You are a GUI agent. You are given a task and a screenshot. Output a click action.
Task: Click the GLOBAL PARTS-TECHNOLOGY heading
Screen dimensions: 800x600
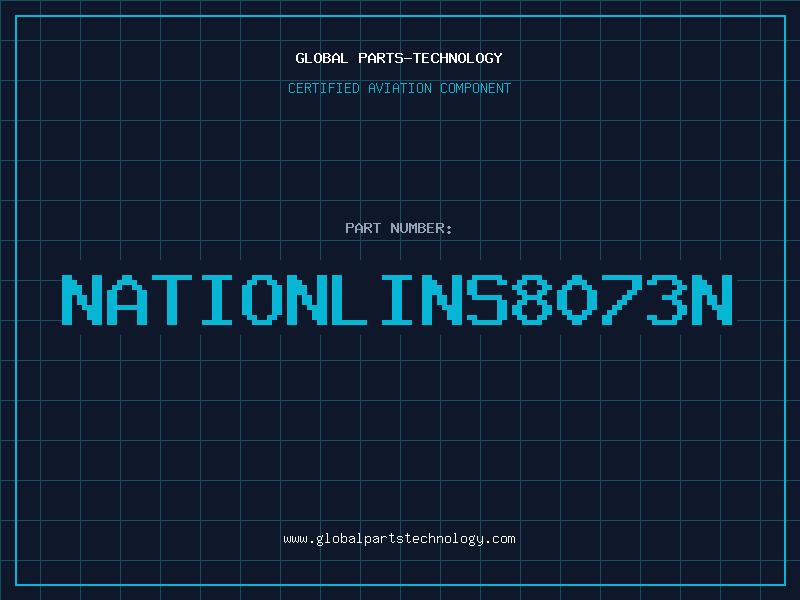(399, 58)
